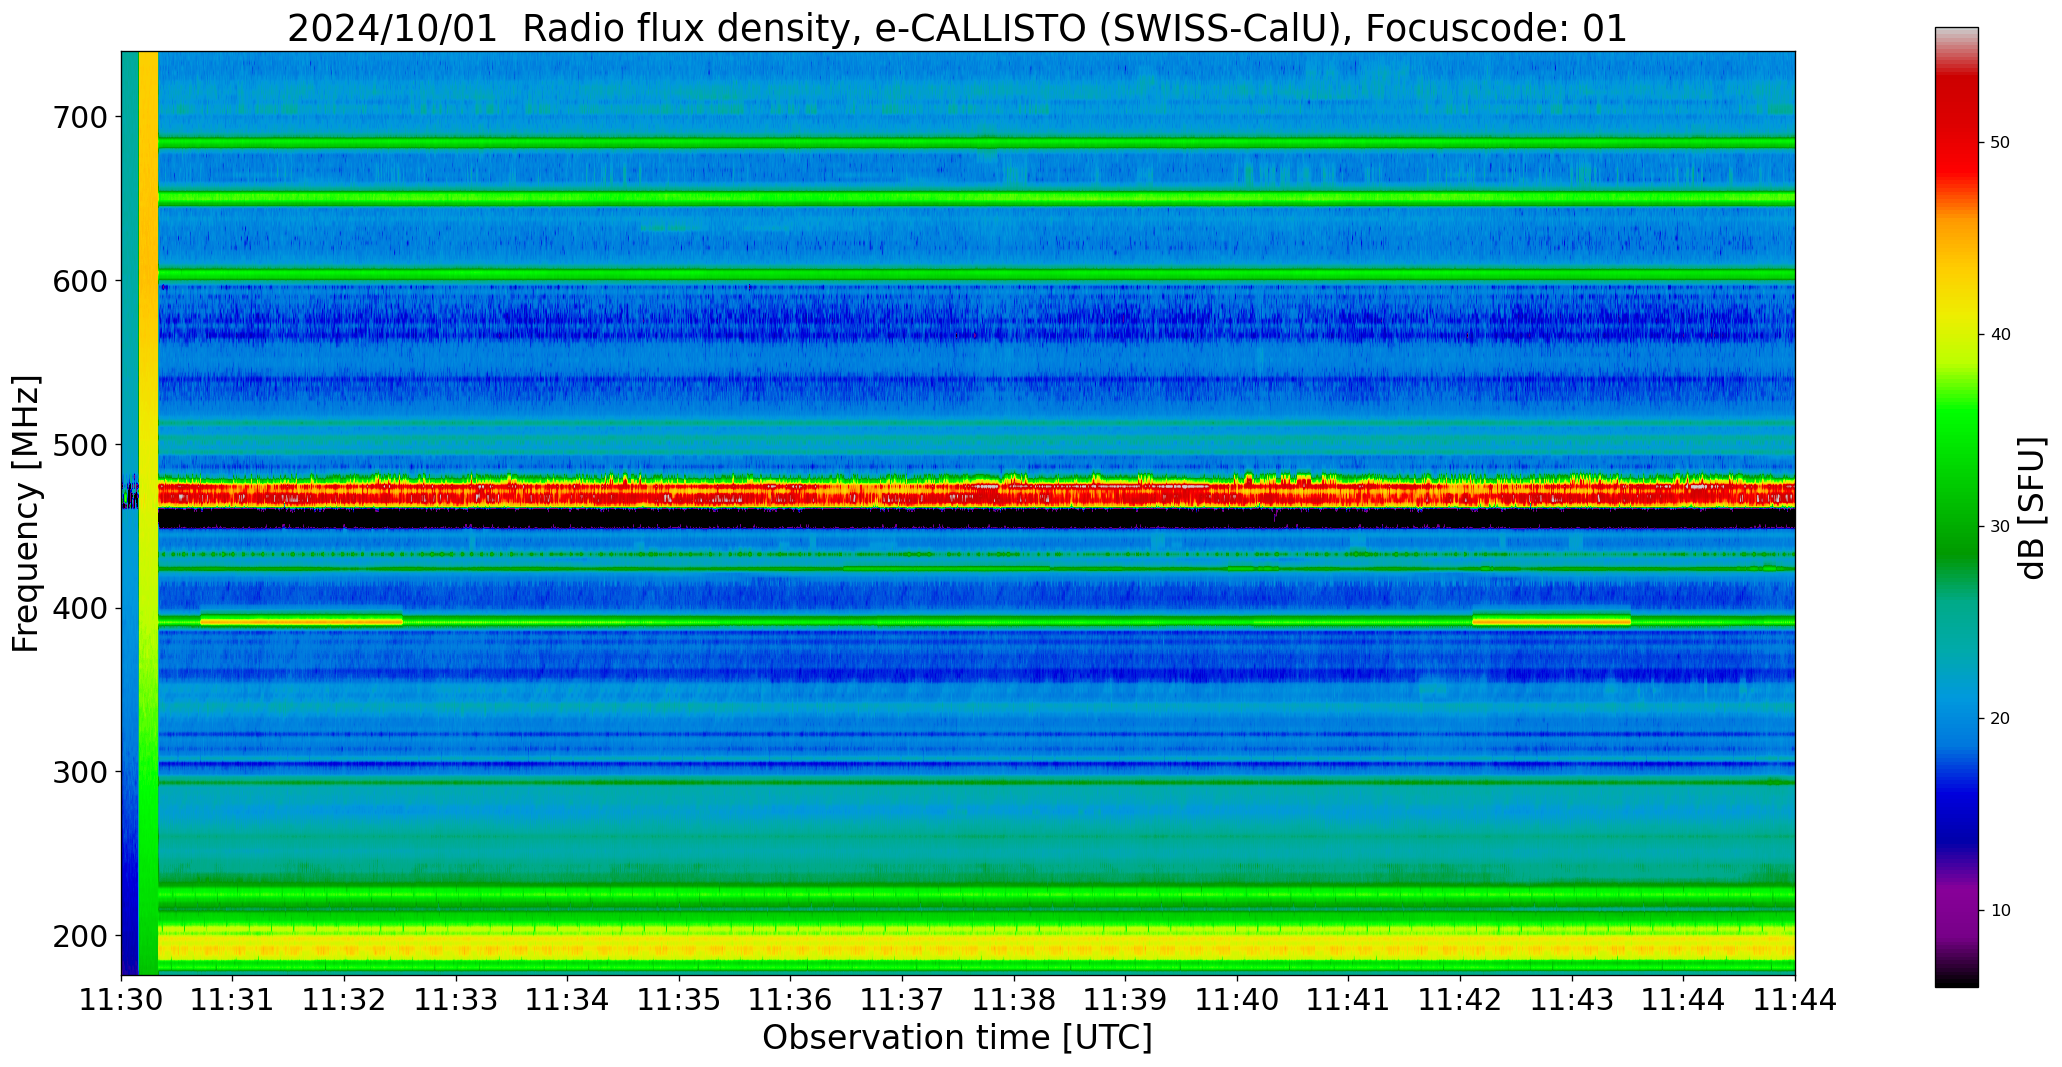
Task: Click the red interference band near 470 MHz
Action: coord(976,494)
